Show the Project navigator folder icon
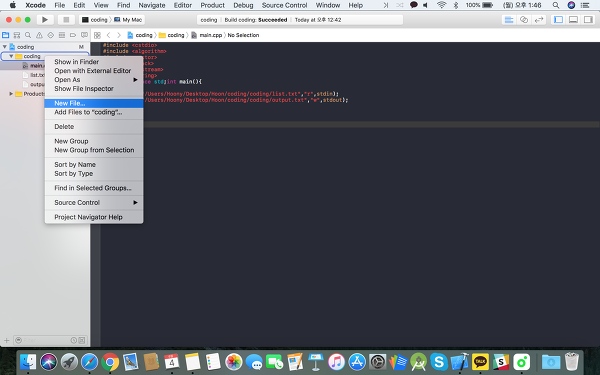This screenshot has width=600, height=375. pos(5,35)
